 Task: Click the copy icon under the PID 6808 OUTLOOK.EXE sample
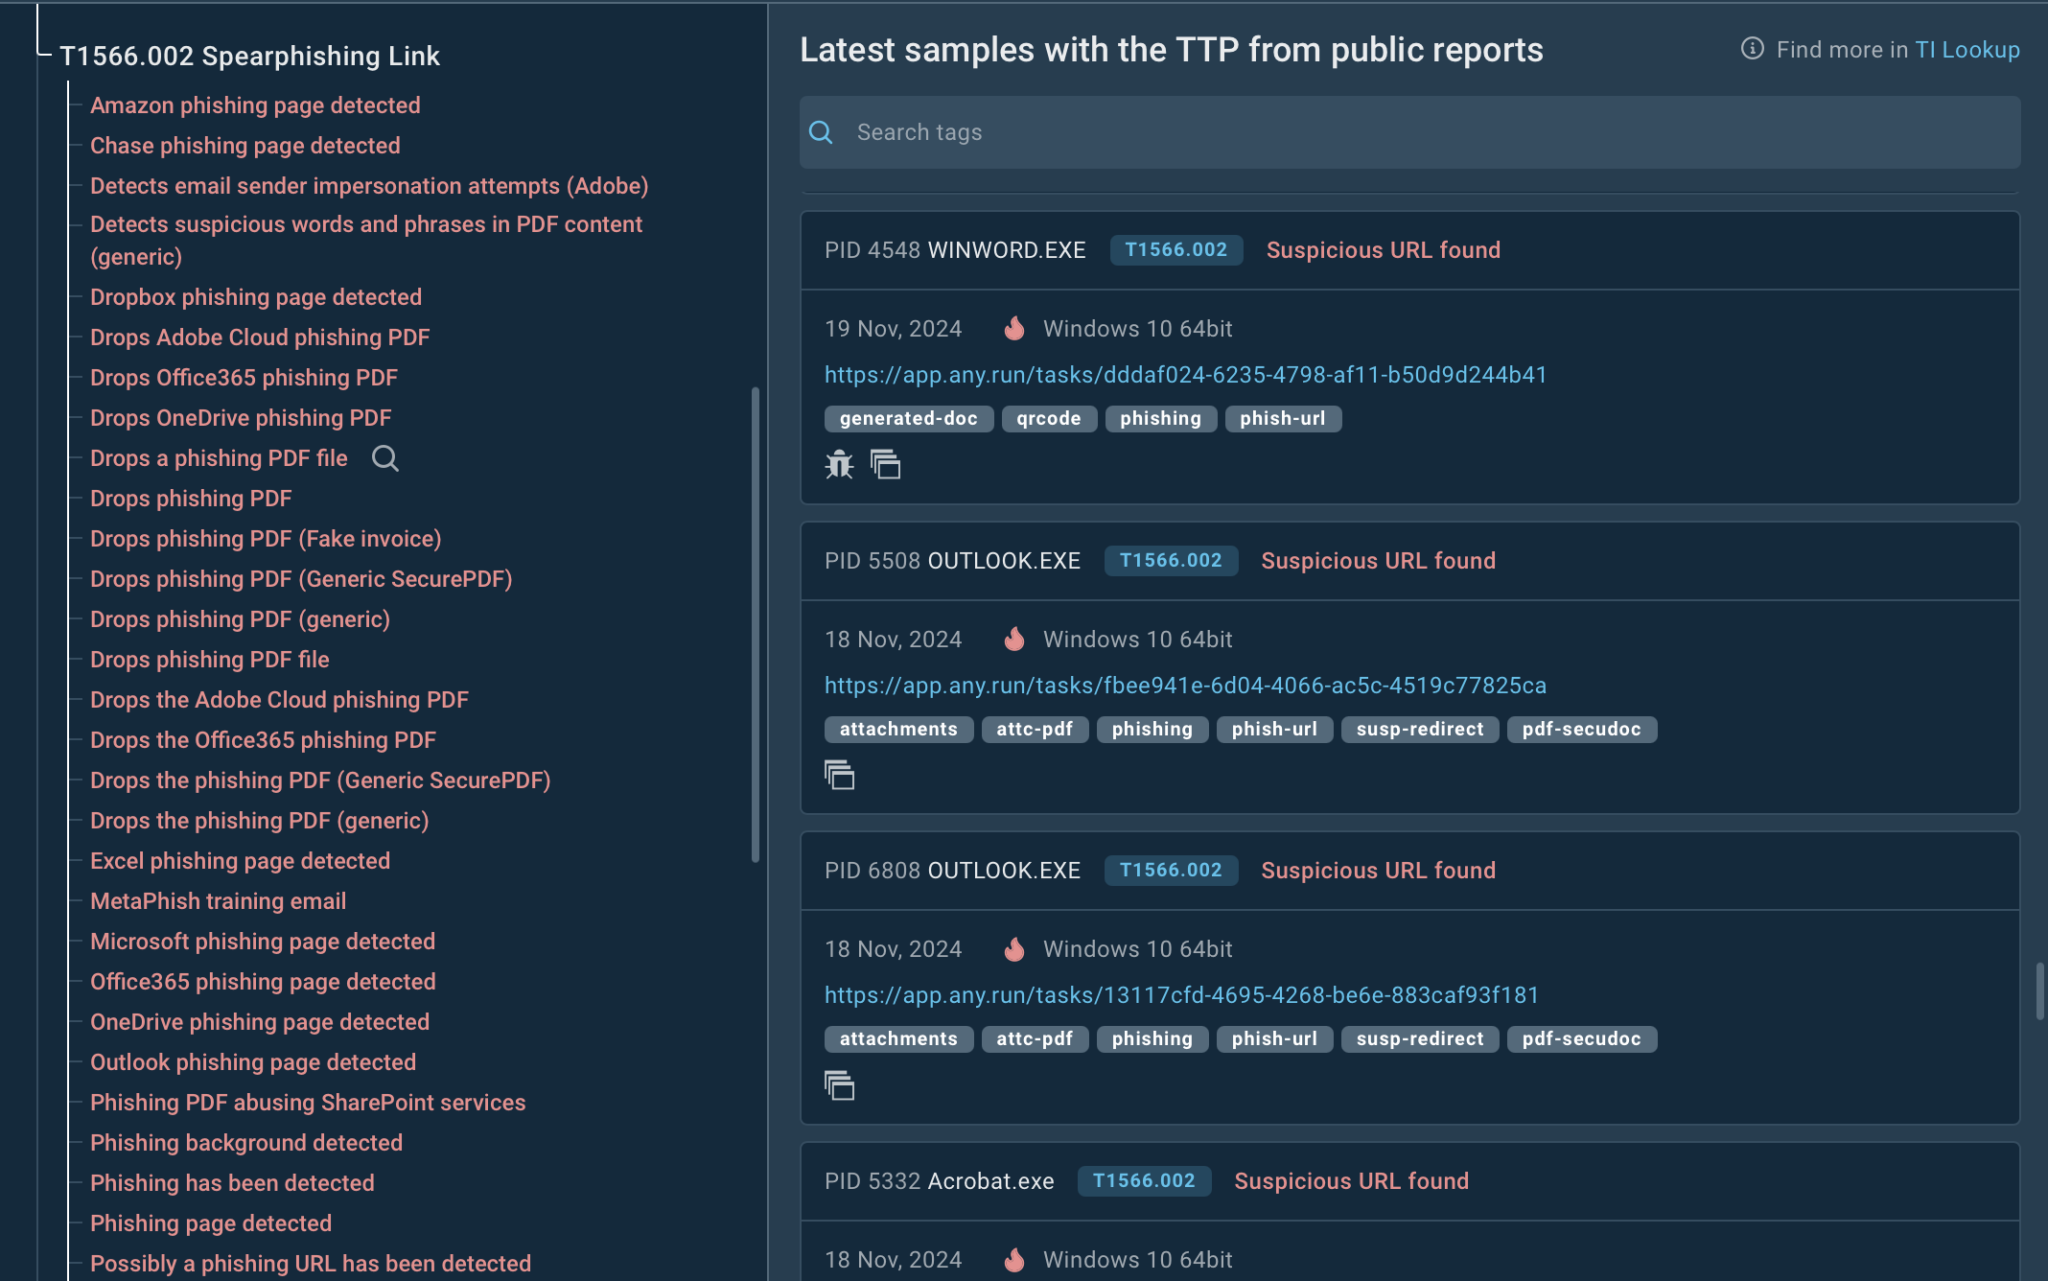tap(840, 1086)
